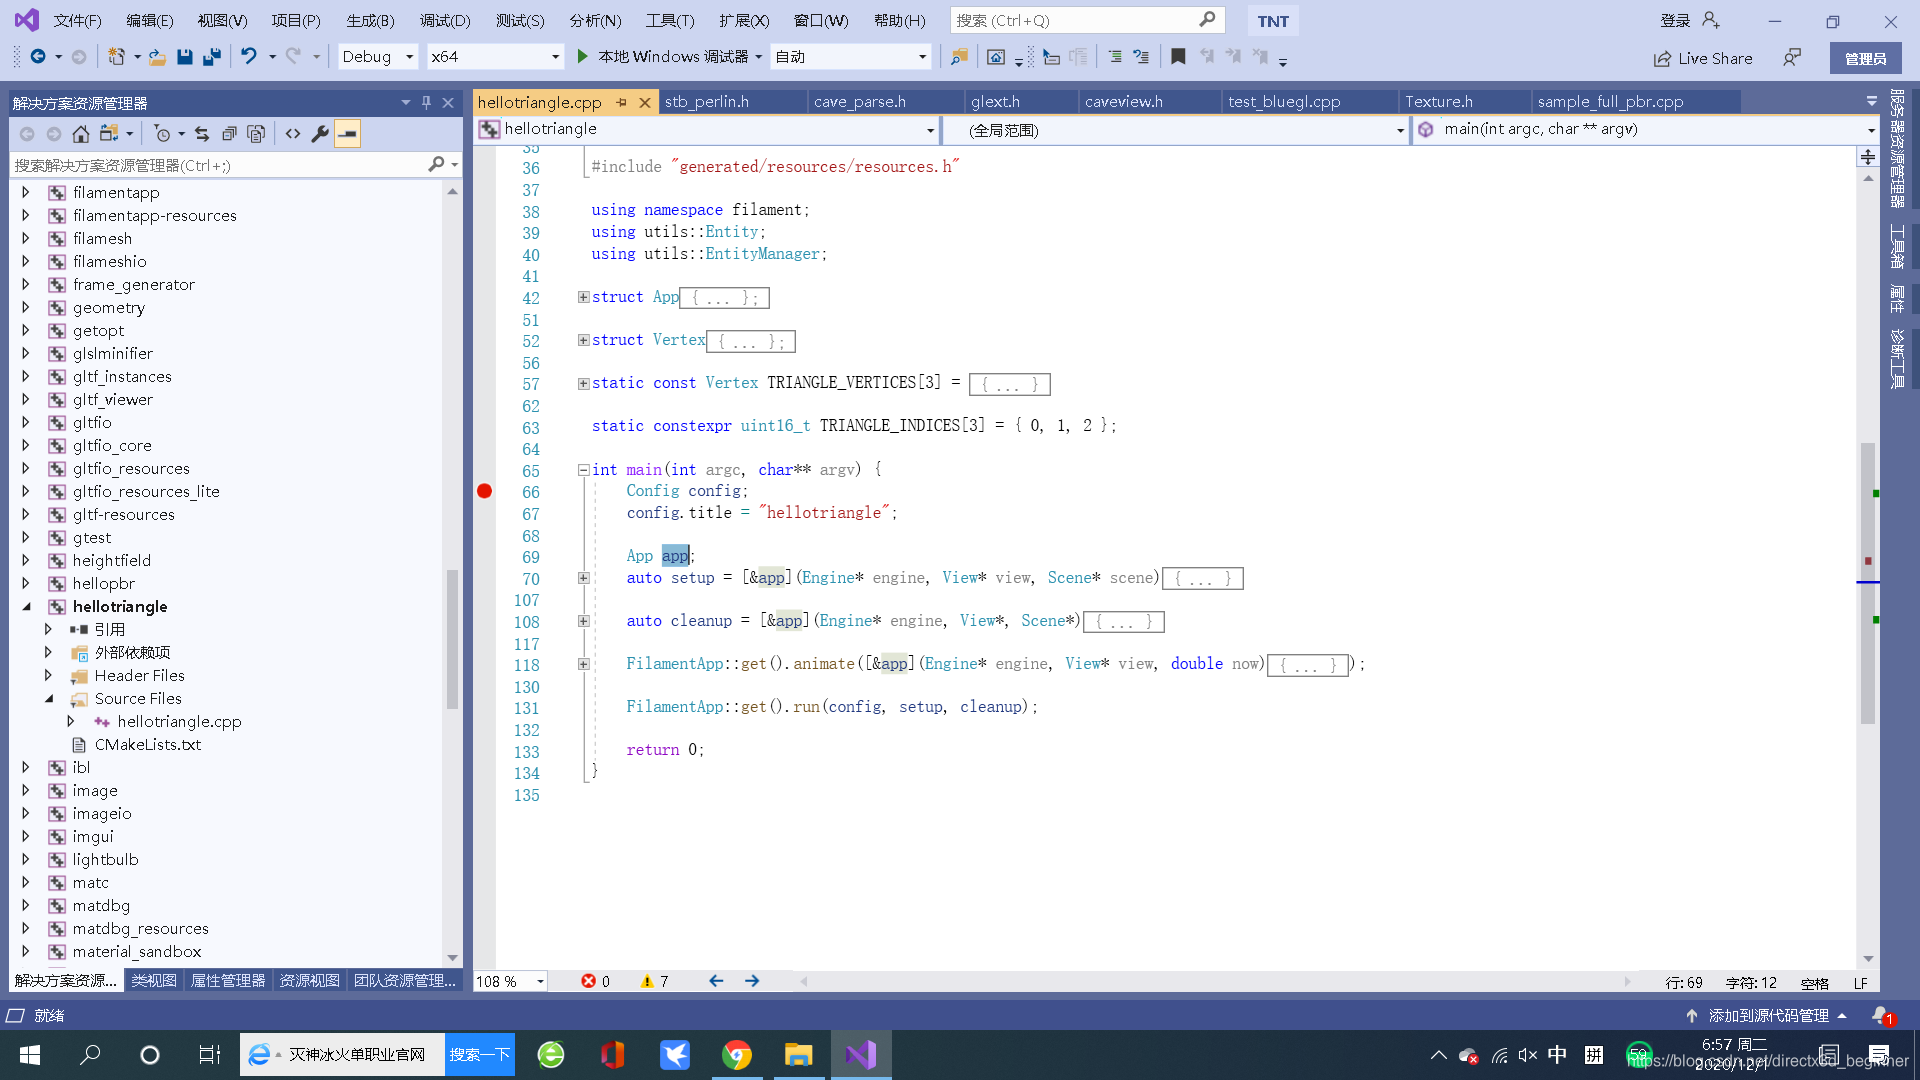The height and width of the screenshot is (1080, 1920).
Task: Expand the gltf_viewer project node
Action: coord(26,399)
